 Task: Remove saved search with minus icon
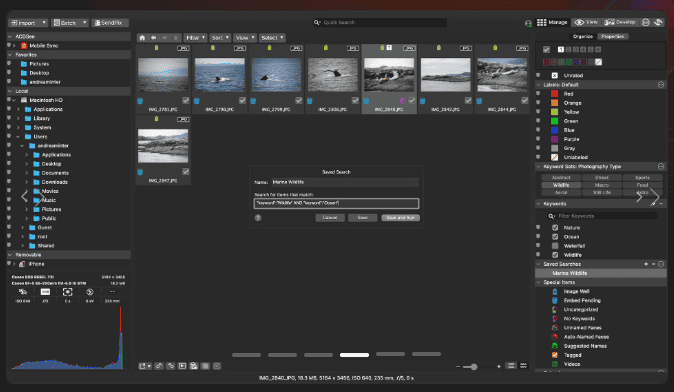[x=653, y=264]
